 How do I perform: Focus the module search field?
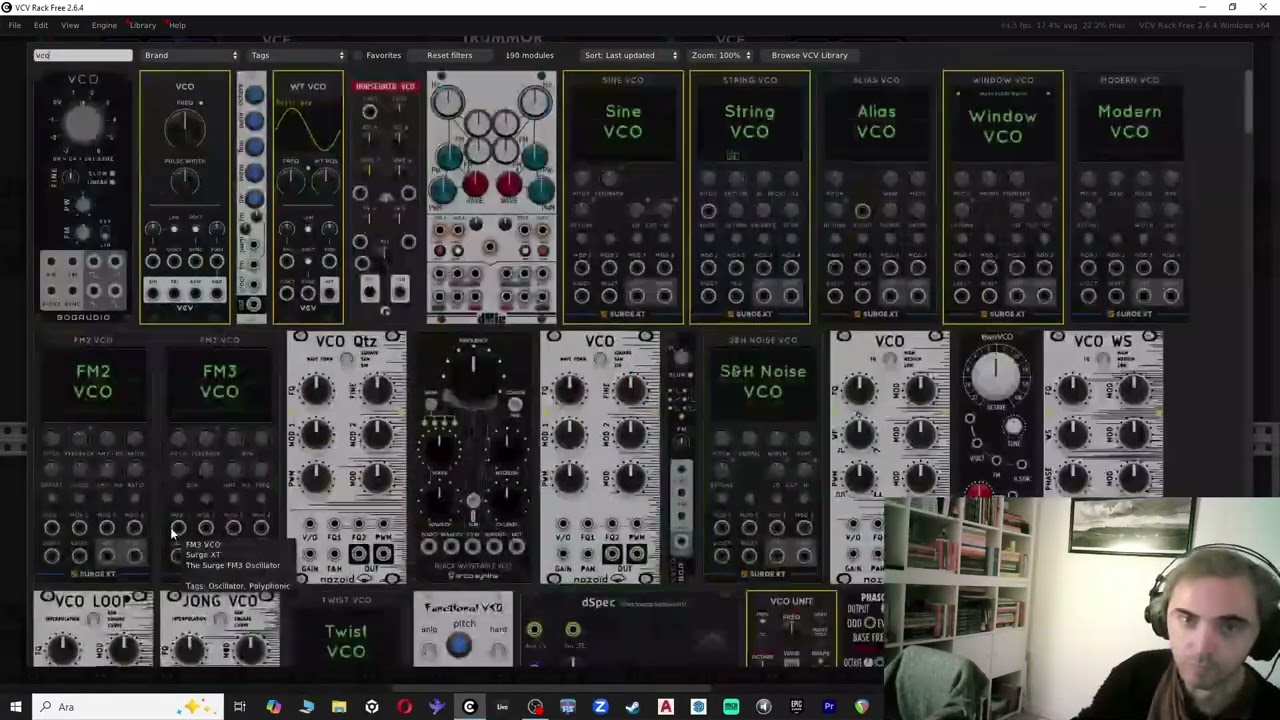pyautogui.click(x=83, y=55)
